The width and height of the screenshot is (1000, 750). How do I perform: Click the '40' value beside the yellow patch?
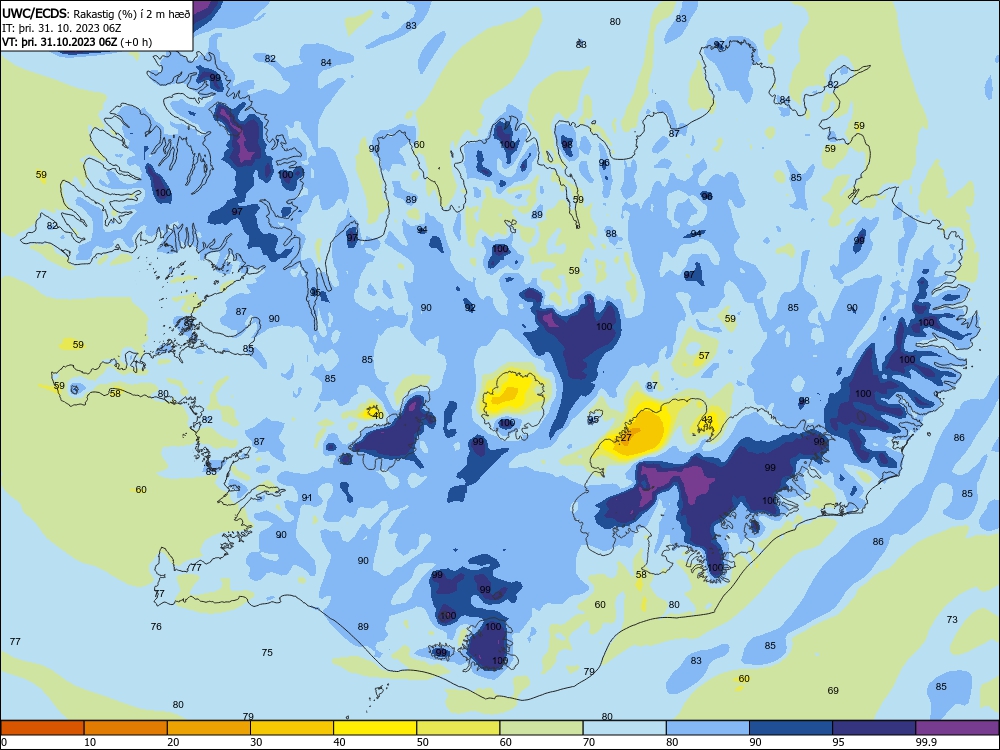pyautogui.click(x=378, y=416)
